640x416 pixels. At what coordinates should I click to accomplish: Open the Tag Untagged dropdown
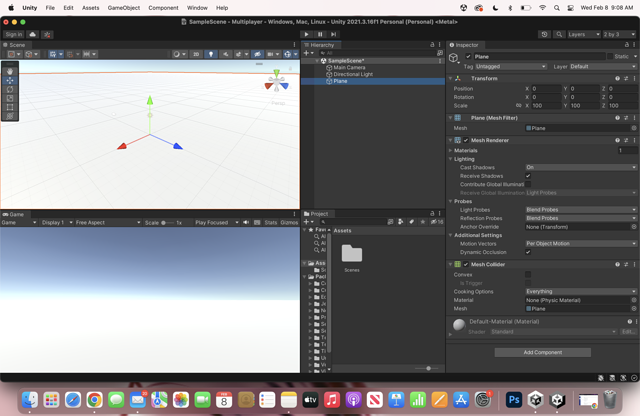point(511,67)
